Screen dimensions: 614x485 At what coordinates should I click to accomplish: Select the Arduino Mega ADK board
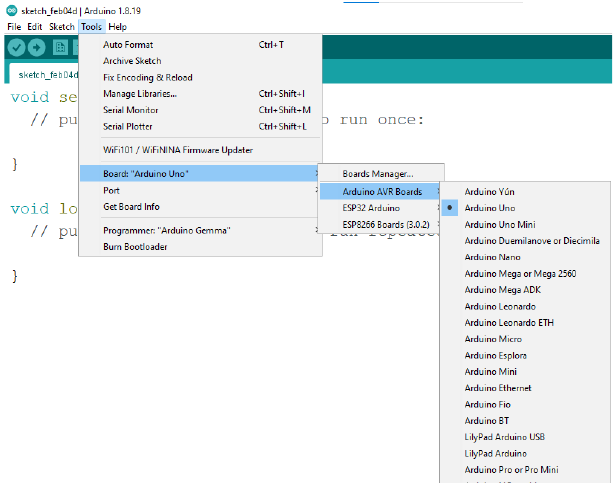click(x=526, y=290)
